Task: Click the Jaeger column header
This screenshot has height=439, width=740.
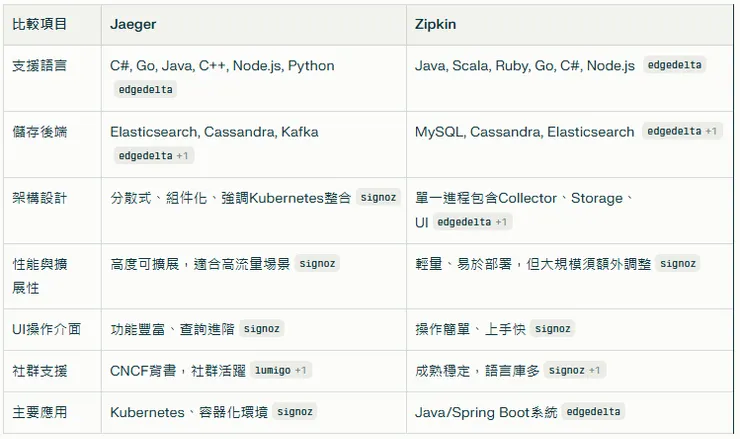Action: tap(133, 23)
